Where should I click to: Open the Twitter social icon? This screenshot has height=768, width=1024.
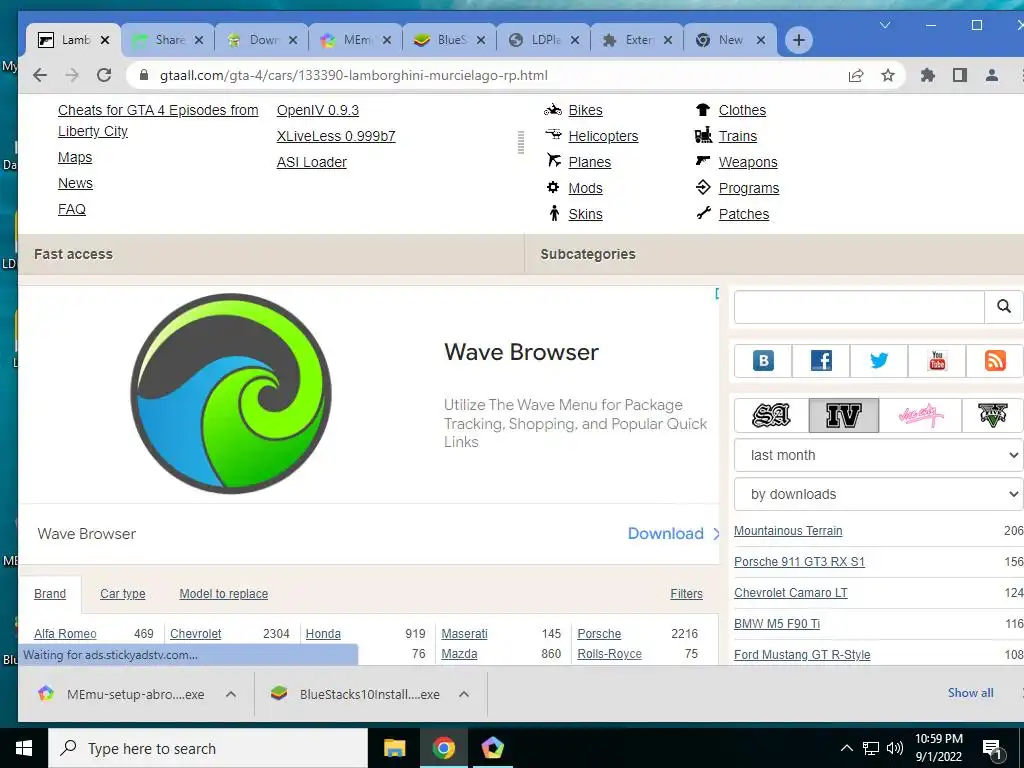pos(879,360)
